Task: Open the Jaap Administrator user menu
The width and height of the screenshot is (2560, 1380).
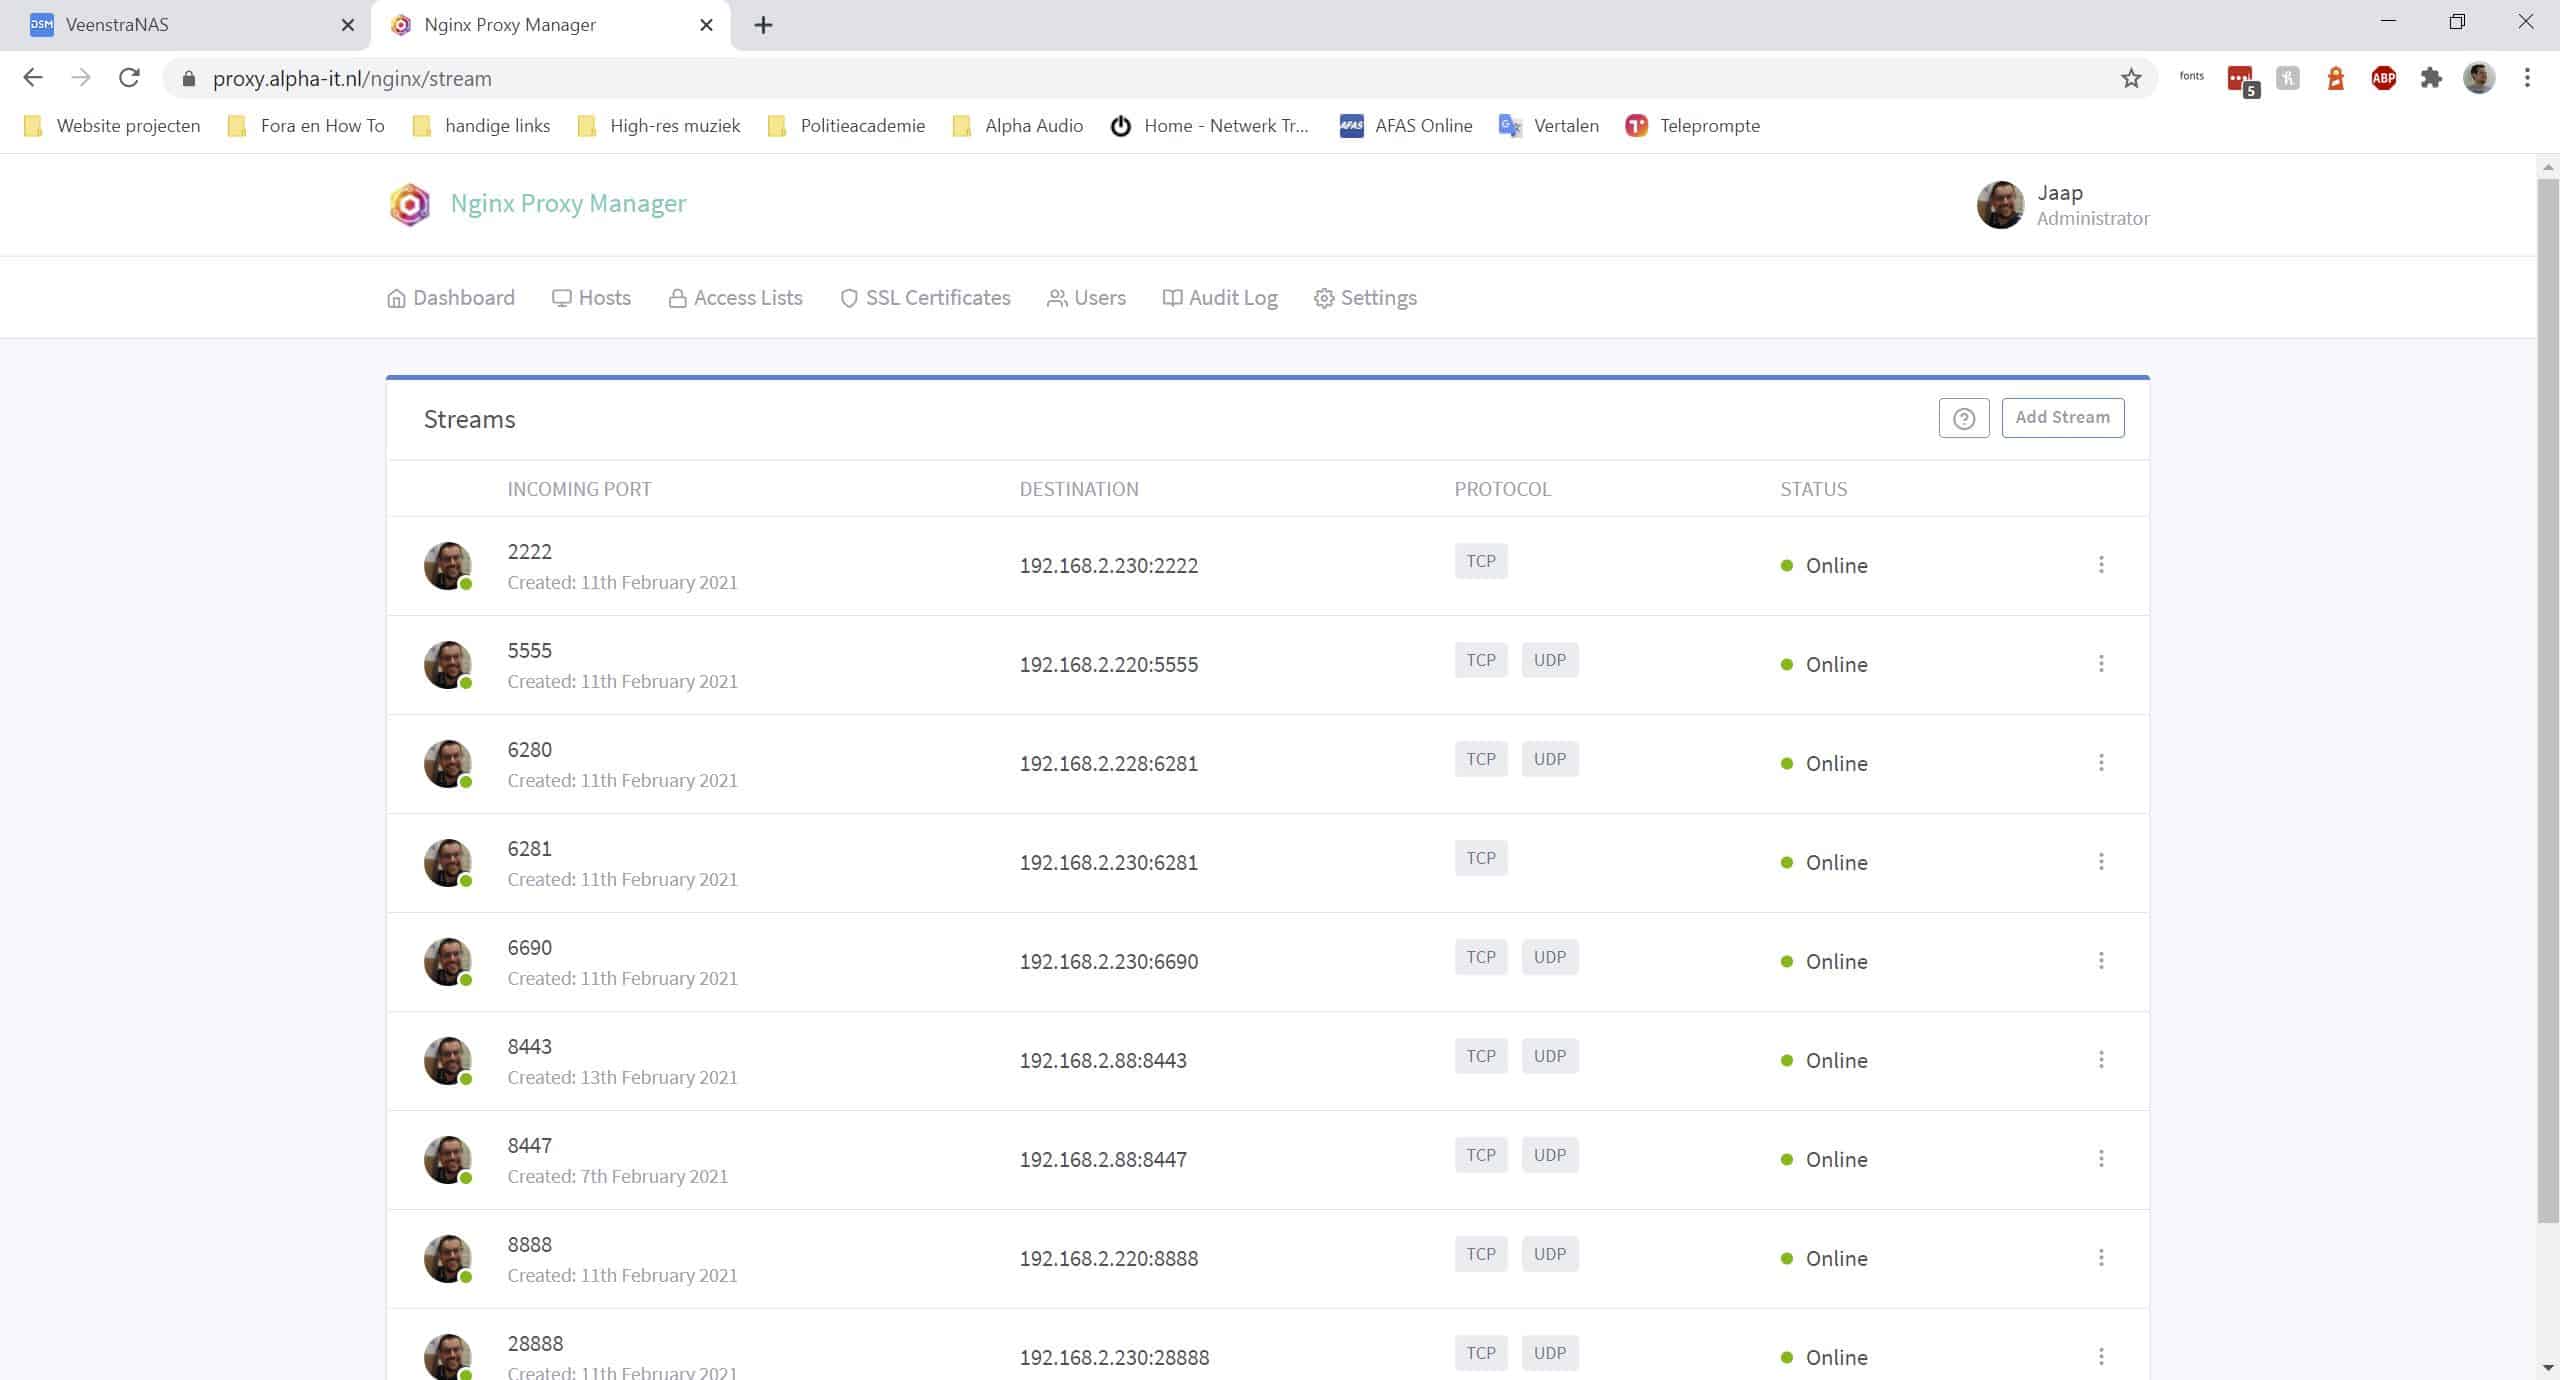Action: (2063, 205)
